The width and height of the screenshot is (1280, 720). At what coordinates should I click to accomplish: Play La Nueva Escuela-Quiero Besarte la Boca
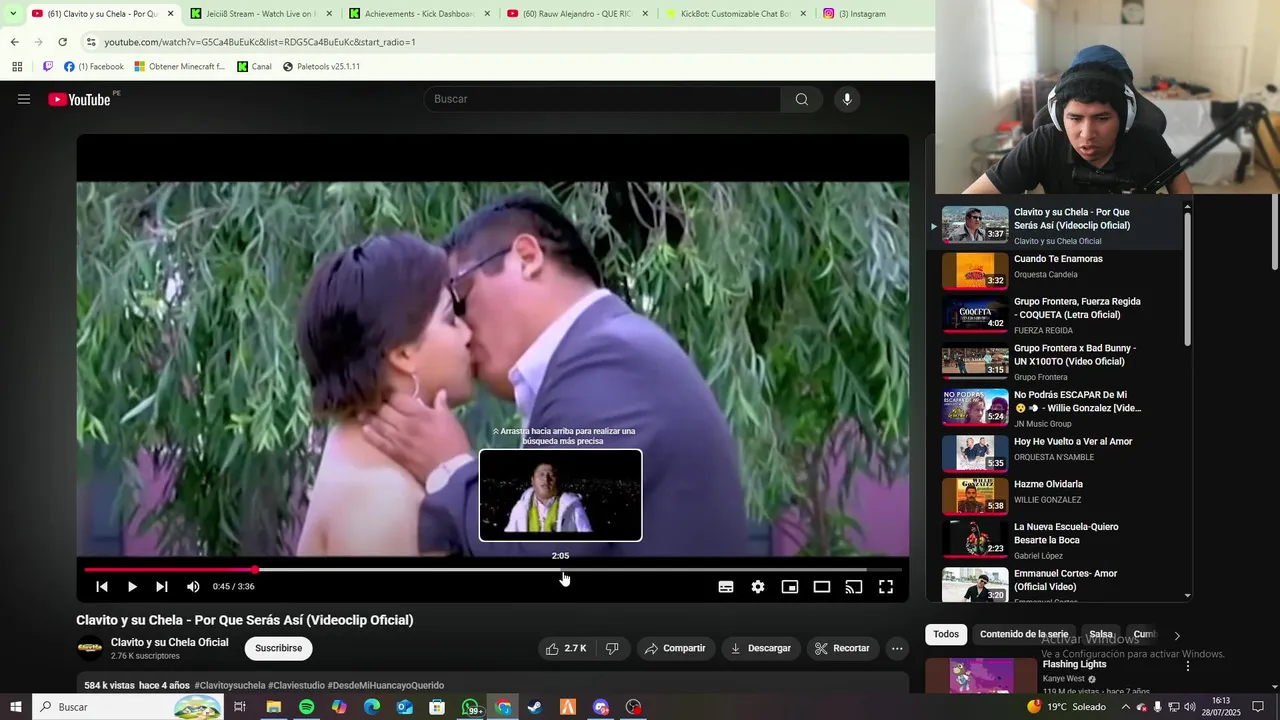(1062, 539)
